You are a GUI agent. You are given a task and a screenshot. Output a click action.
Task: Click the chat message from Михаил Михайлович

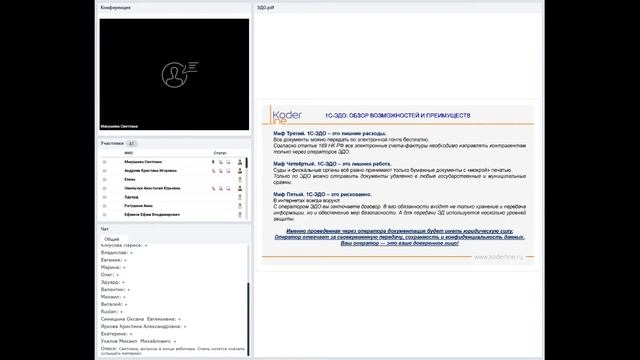(x=139, y=341)
